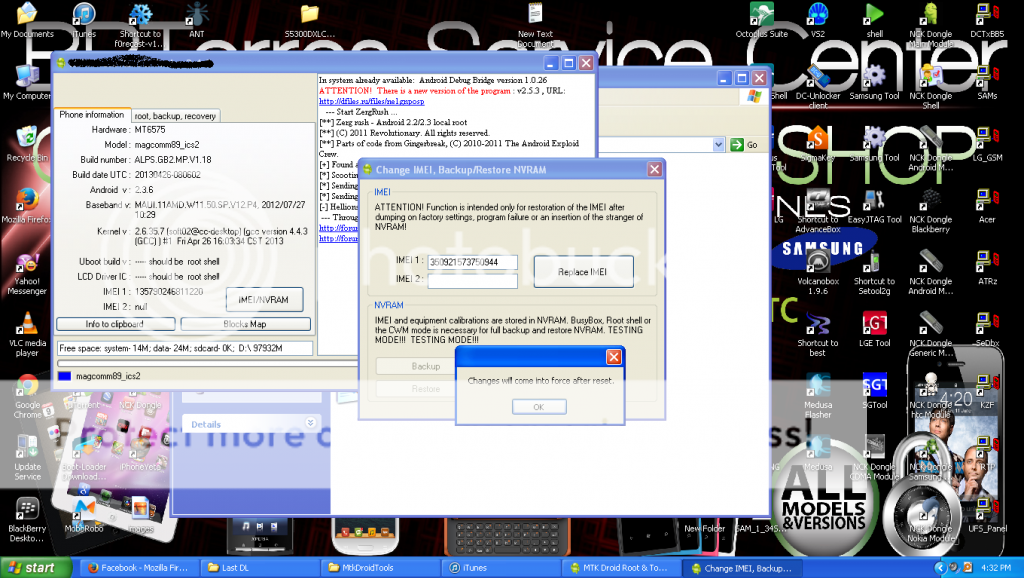Launch the Yahoo! Messenger desktop icon

(27, 262)
